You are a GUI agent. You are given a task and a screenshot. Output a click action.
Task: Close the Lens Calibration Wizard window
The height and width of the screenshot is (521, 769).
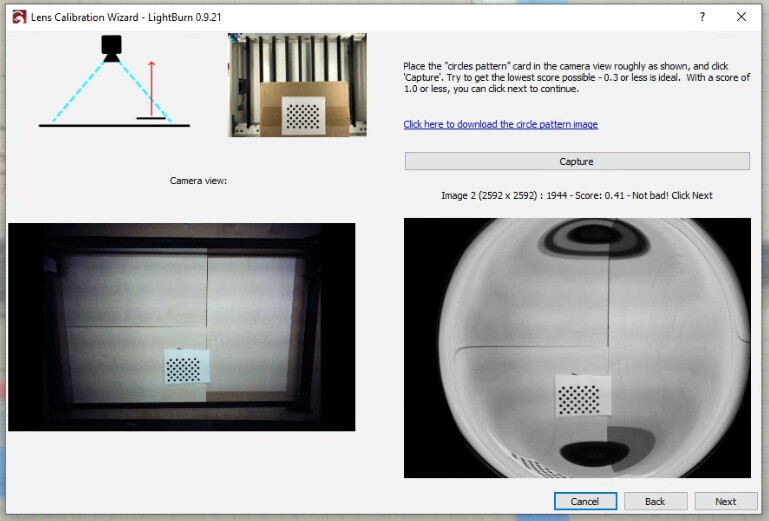click(x=741, y=17)
